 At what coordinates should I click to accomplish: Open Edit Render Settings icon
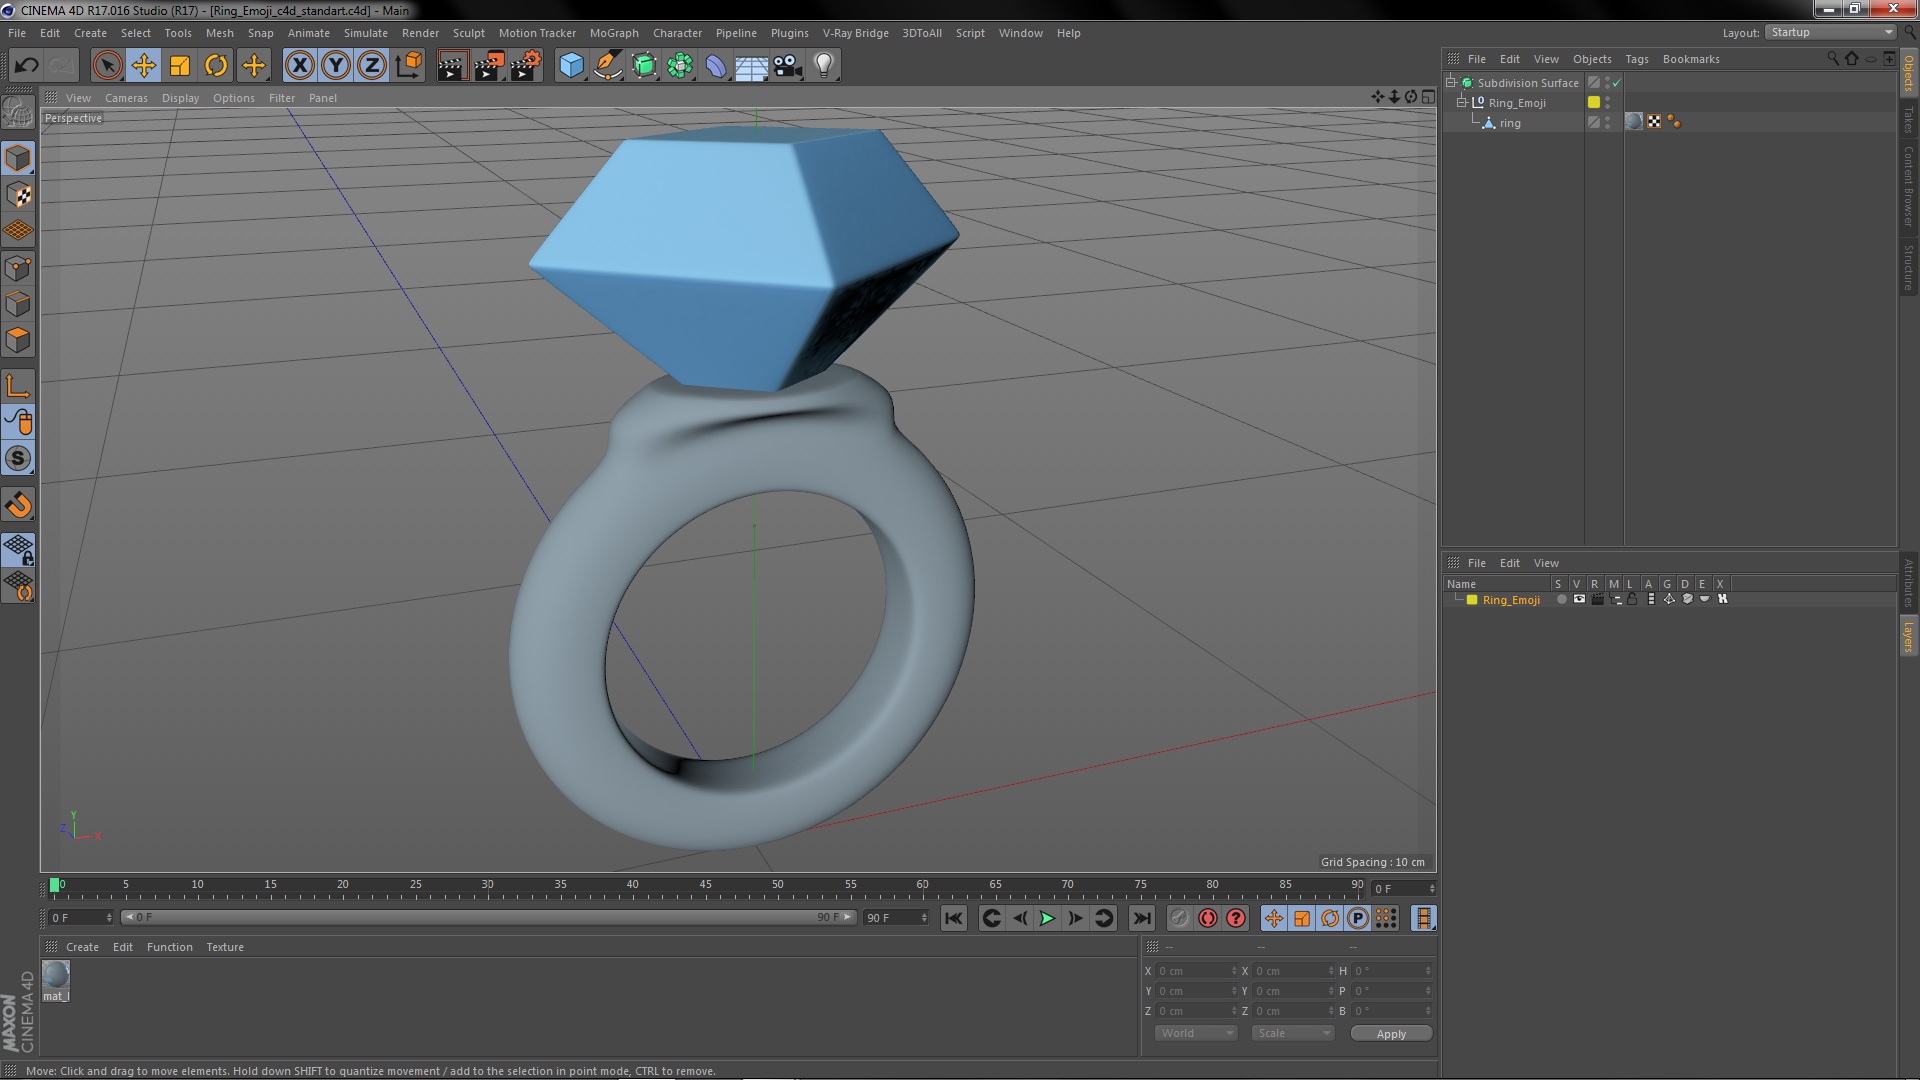click(x=526, y=66)
